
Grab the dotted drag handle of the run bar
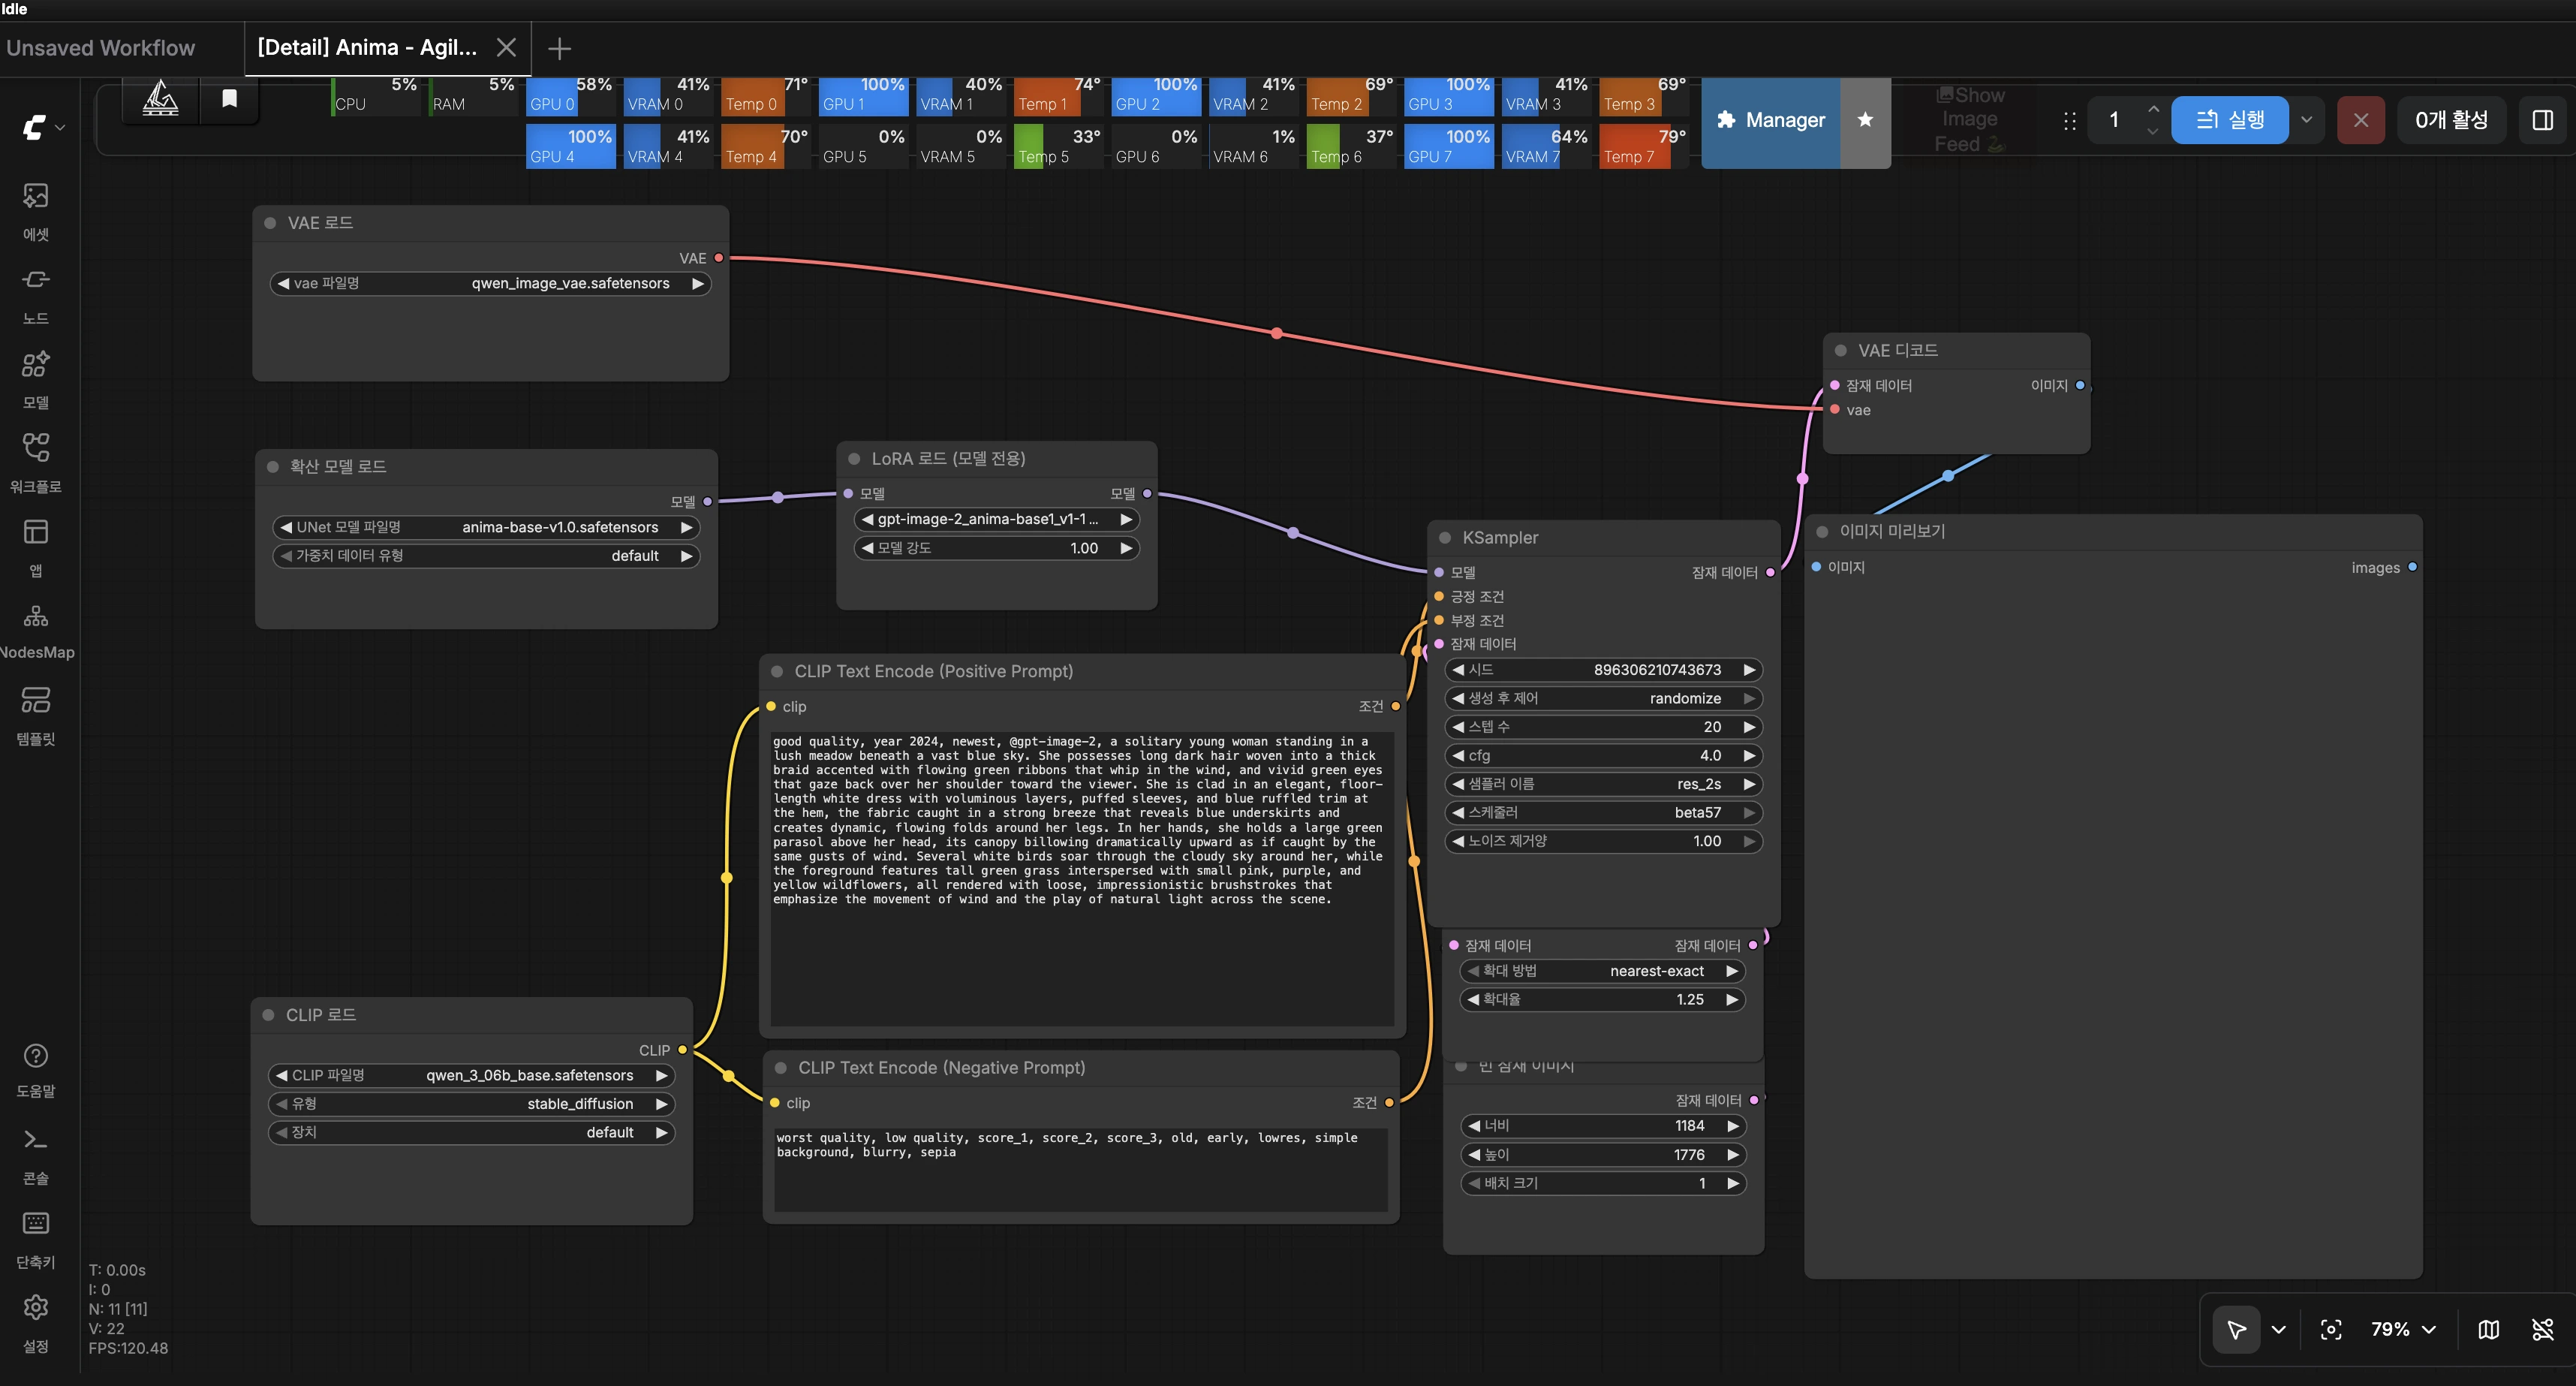tap(2069, 121)
